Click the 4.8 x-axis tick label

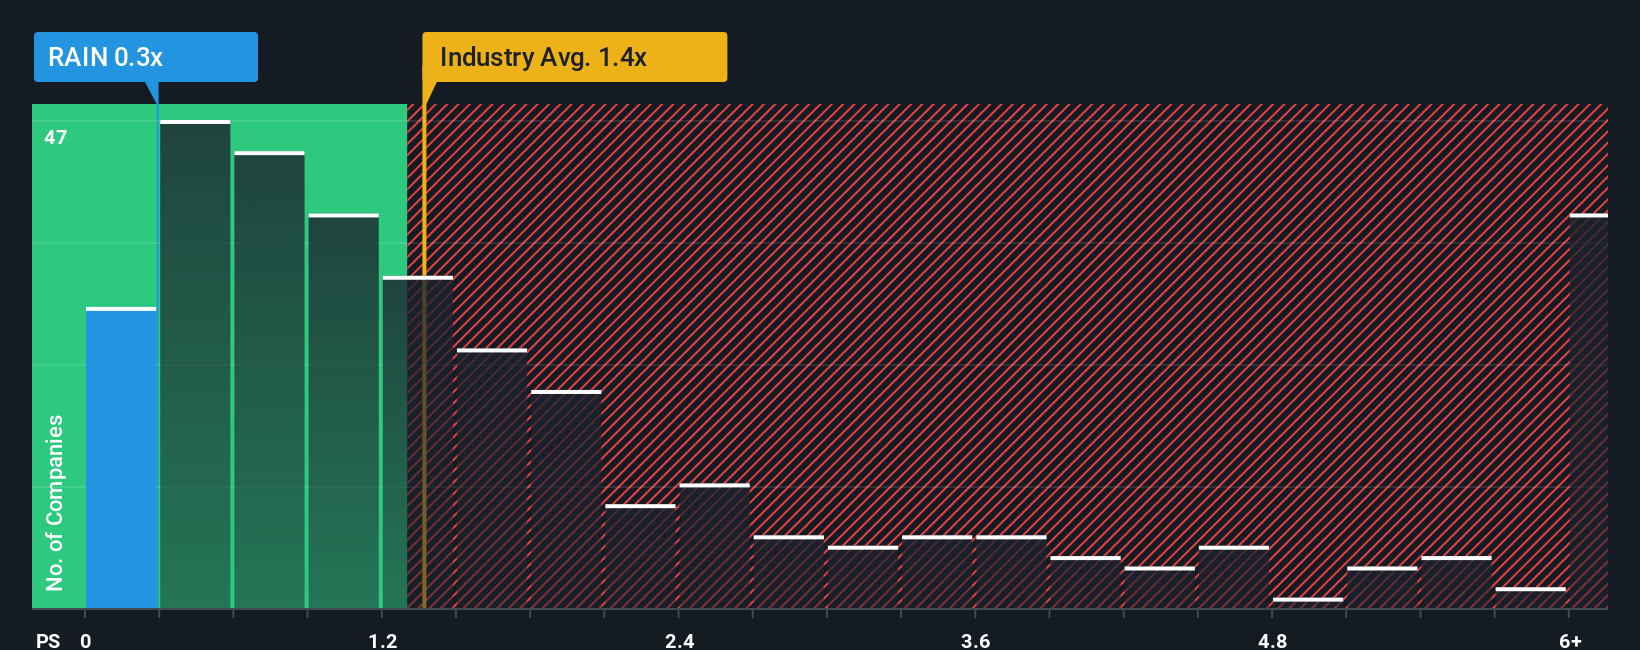(x=1272, y=640)
